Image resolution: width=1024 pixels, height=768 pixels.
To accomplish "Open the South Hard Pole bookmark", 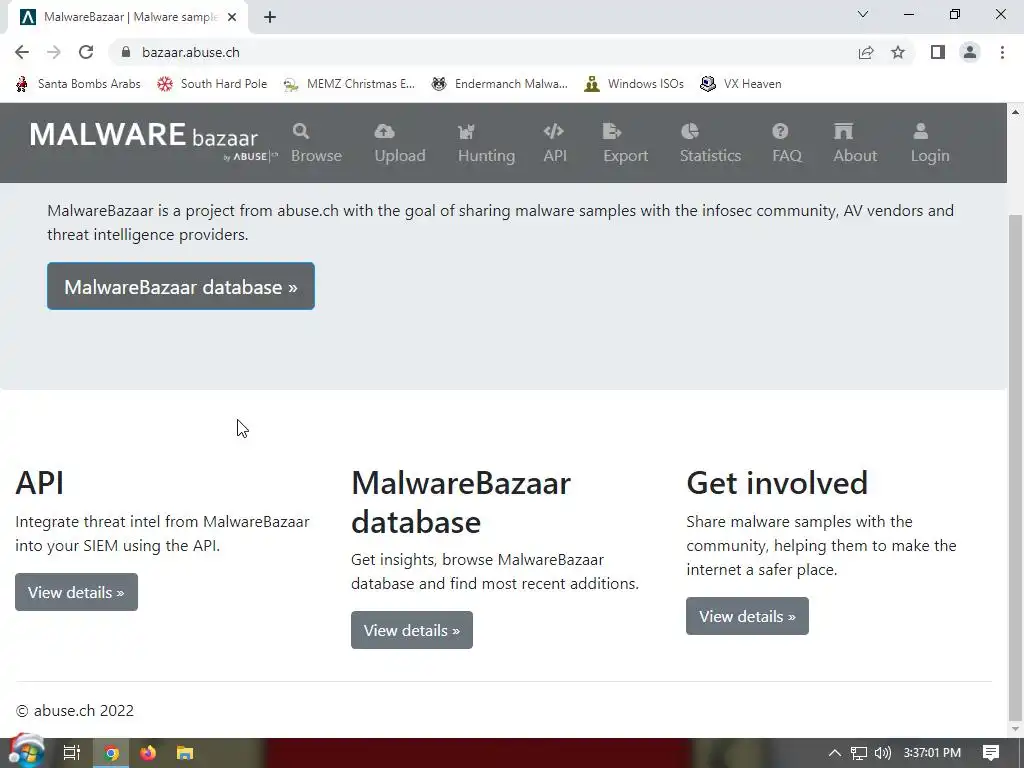I will click(213, 84).
